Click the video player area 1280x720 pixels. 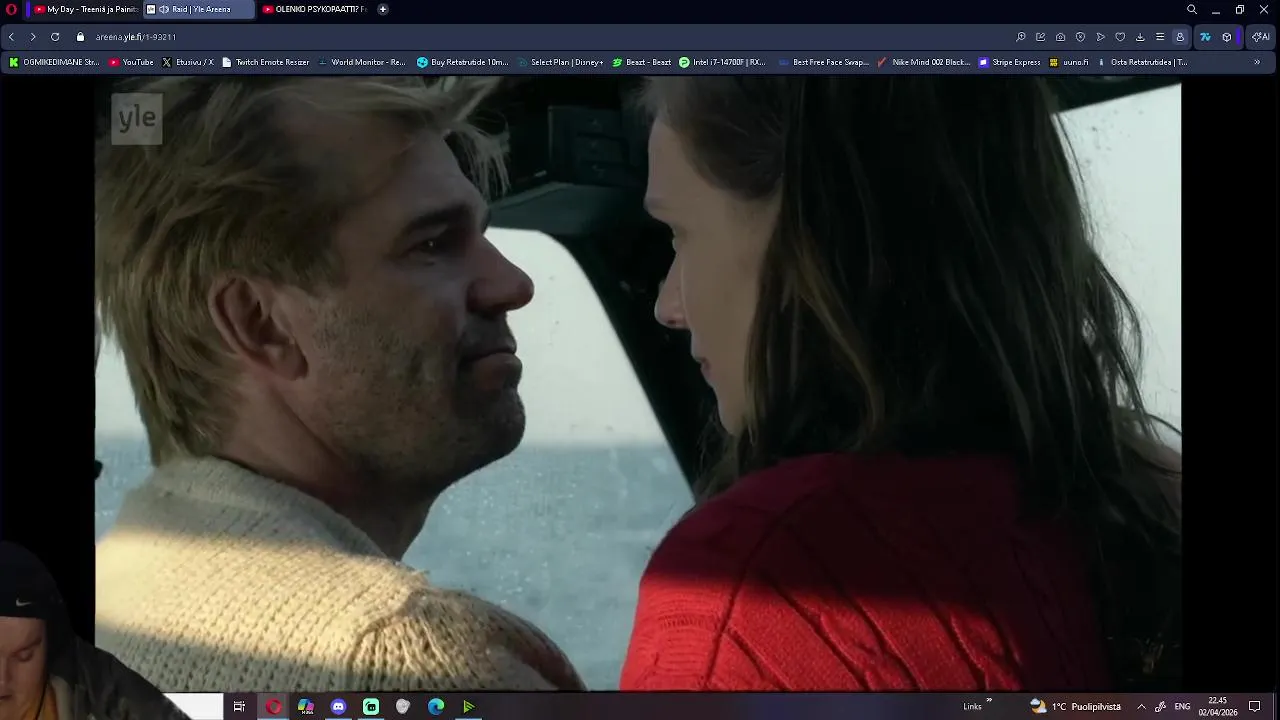pyautogui.click(x=638, y=385)
